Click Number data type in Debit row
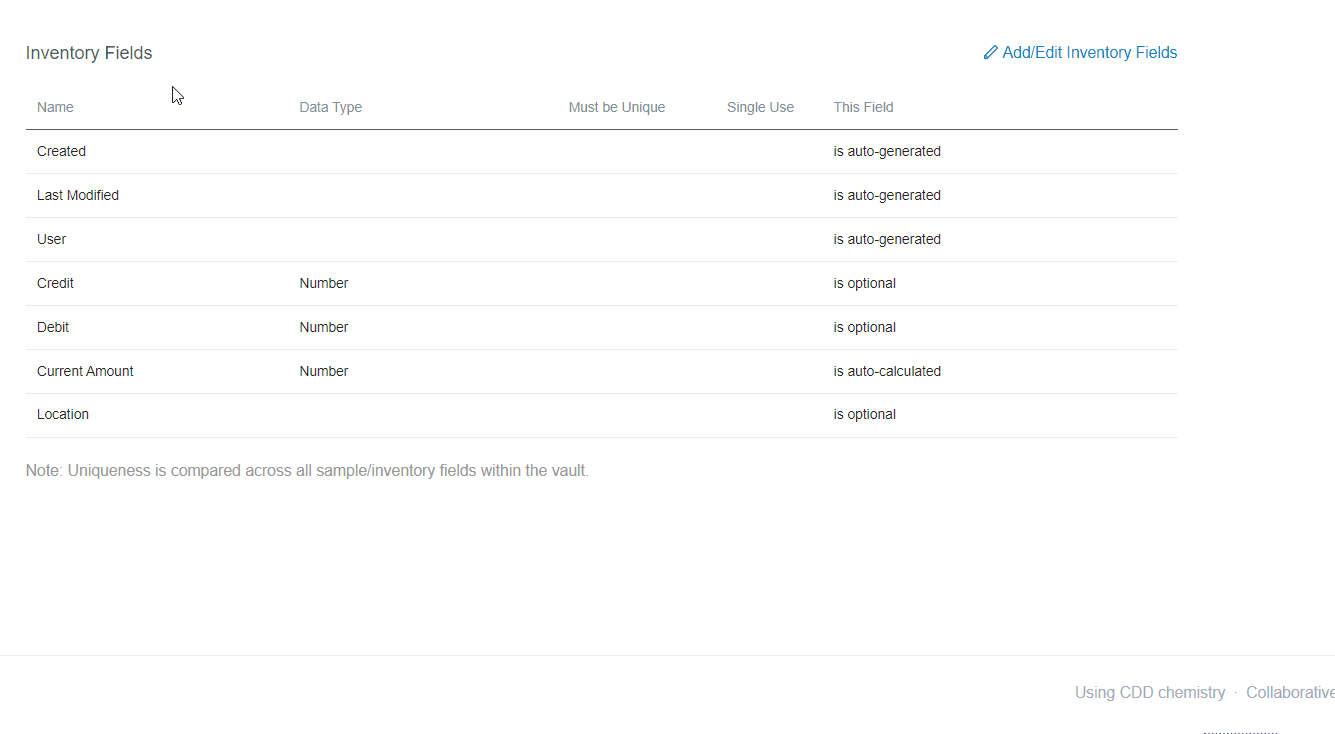 [324, 327]
